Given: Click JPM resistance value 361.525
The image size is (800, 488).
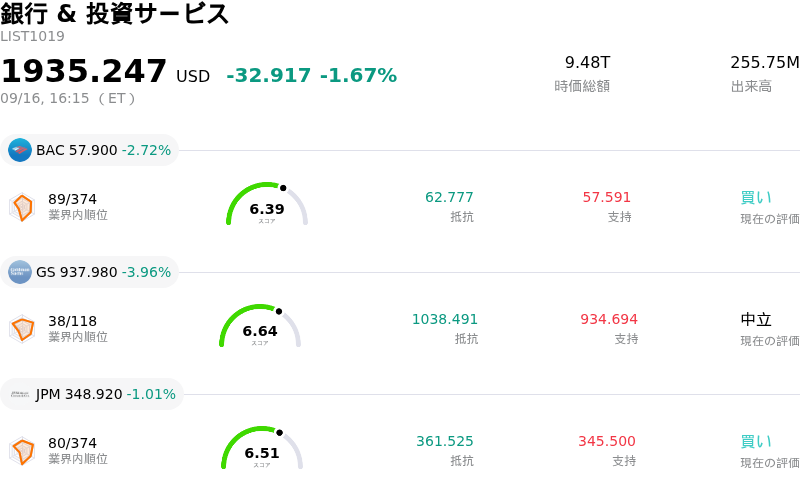Looking at the screenshot, I should tap(444, 441).
